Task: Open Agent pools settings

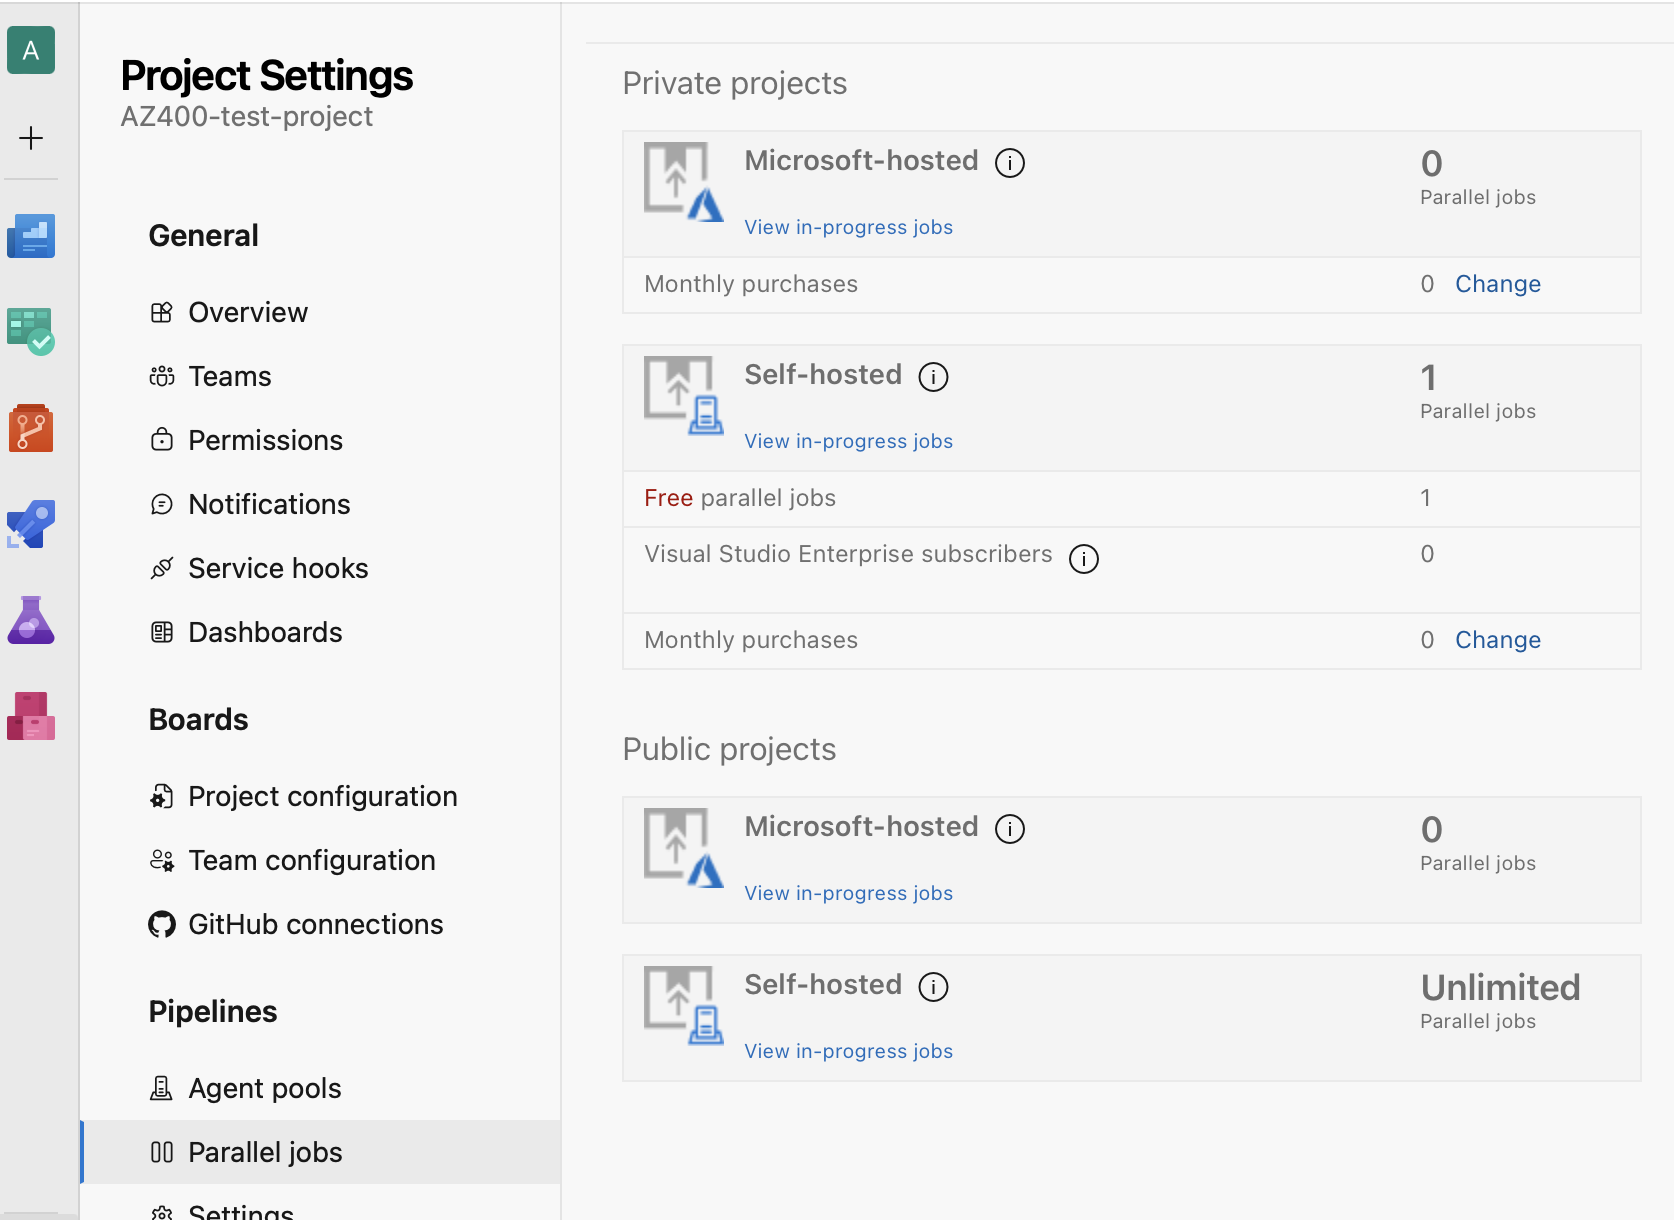Action: (x=265, y=1088)
